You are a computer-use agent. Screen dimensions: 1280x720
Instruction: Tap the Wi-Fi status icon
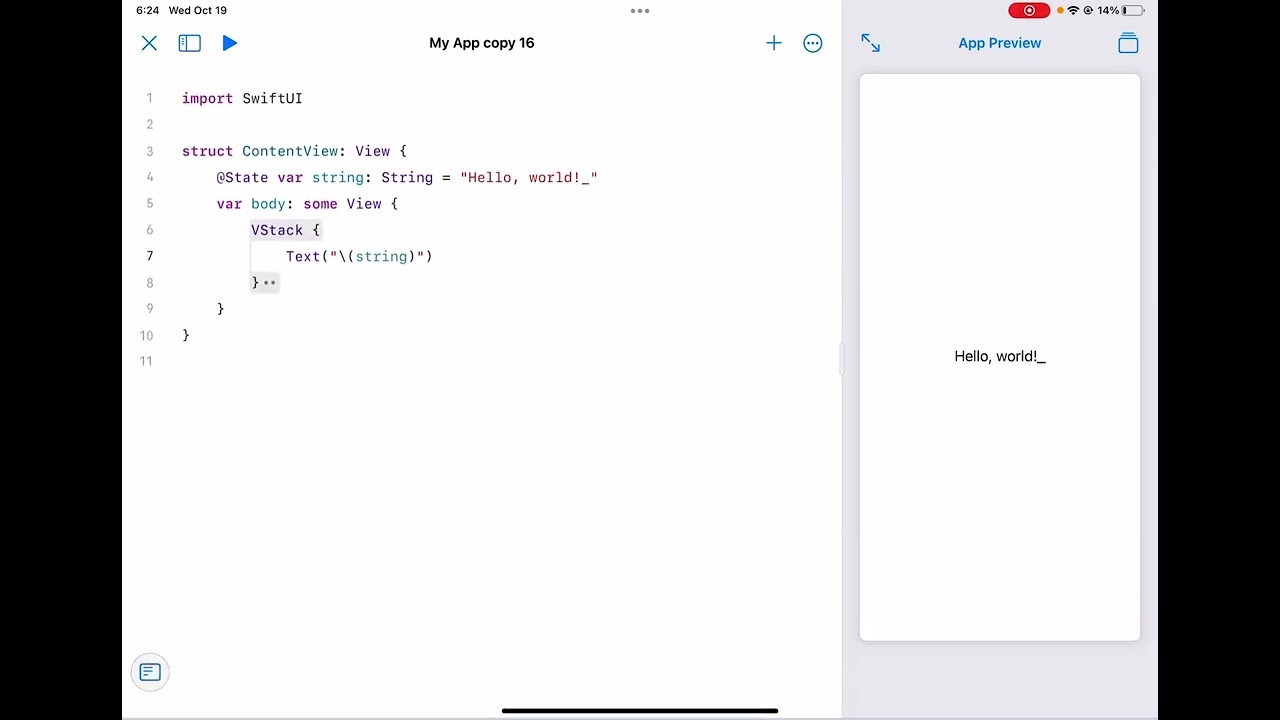coord(1073,10)
